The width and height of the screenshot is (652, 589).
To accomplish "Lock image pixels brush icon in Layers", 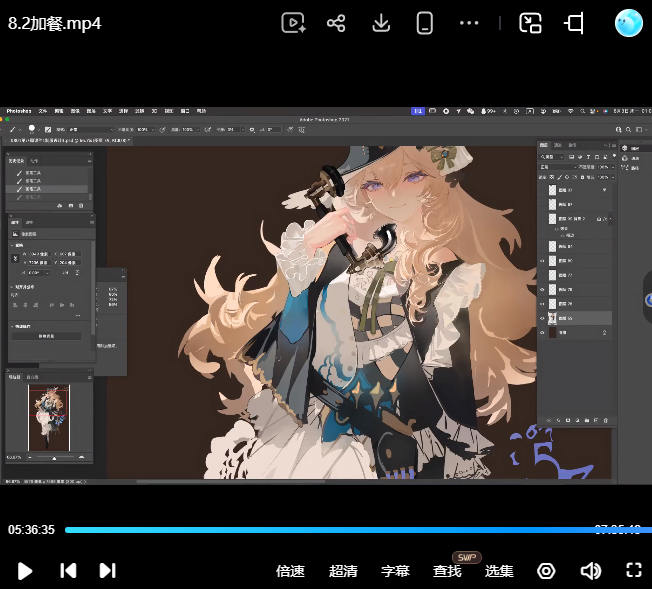I will [559, 177].
